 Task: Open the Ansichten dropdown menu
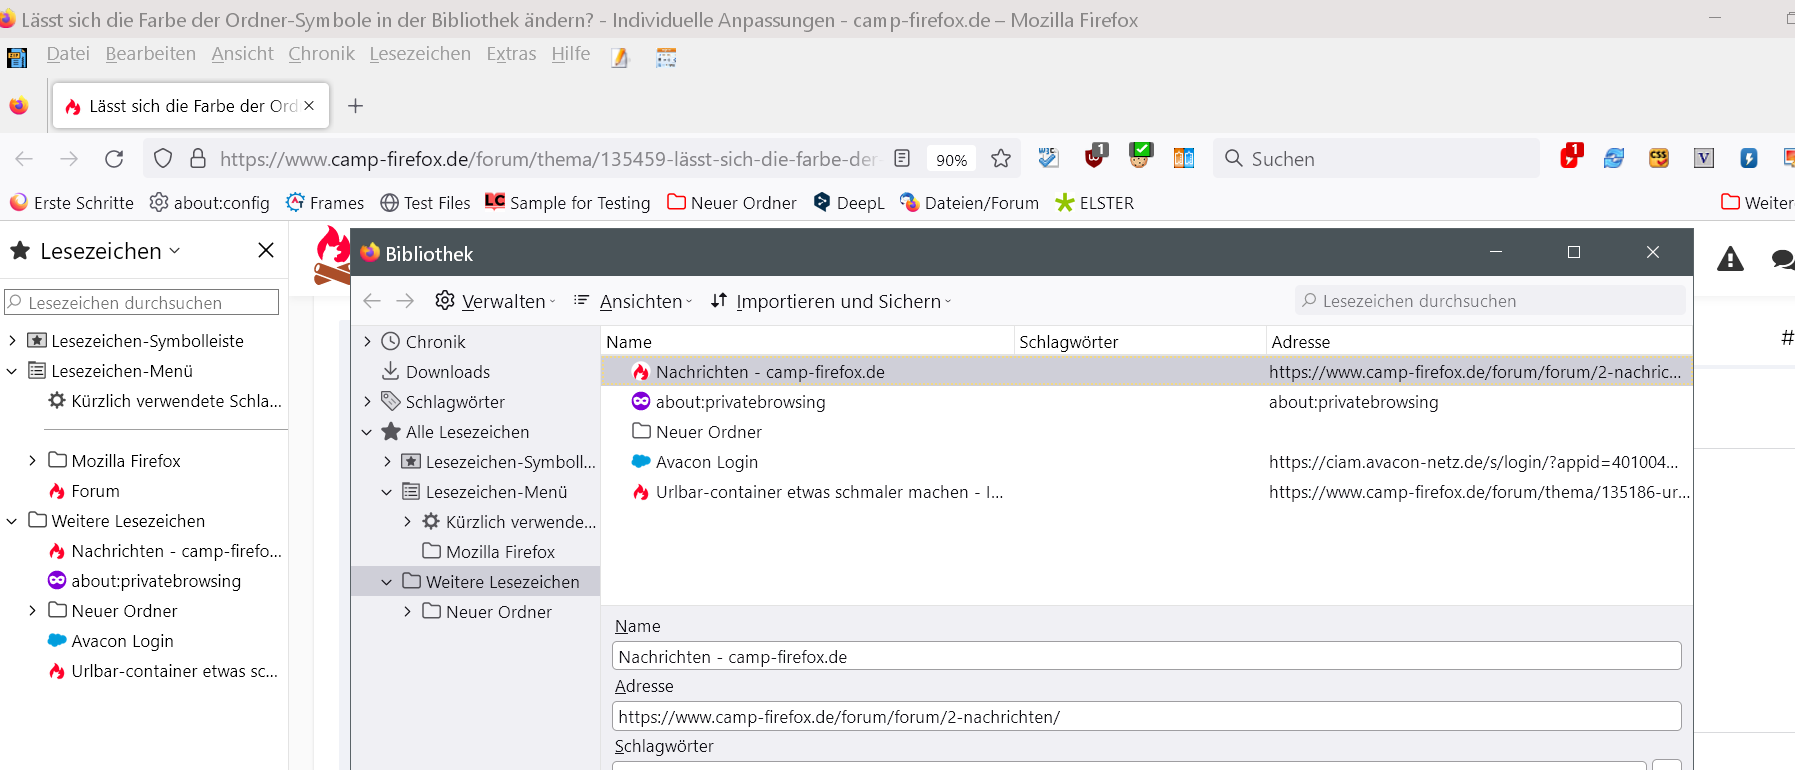coord(633,301)
